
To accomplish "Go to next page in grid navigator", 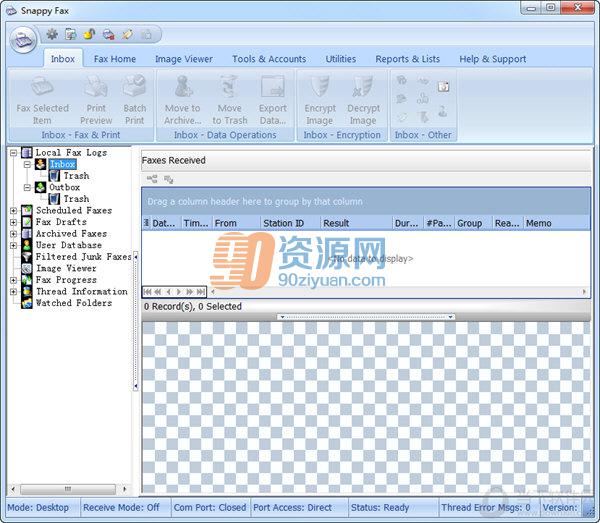I will point(189,292).
